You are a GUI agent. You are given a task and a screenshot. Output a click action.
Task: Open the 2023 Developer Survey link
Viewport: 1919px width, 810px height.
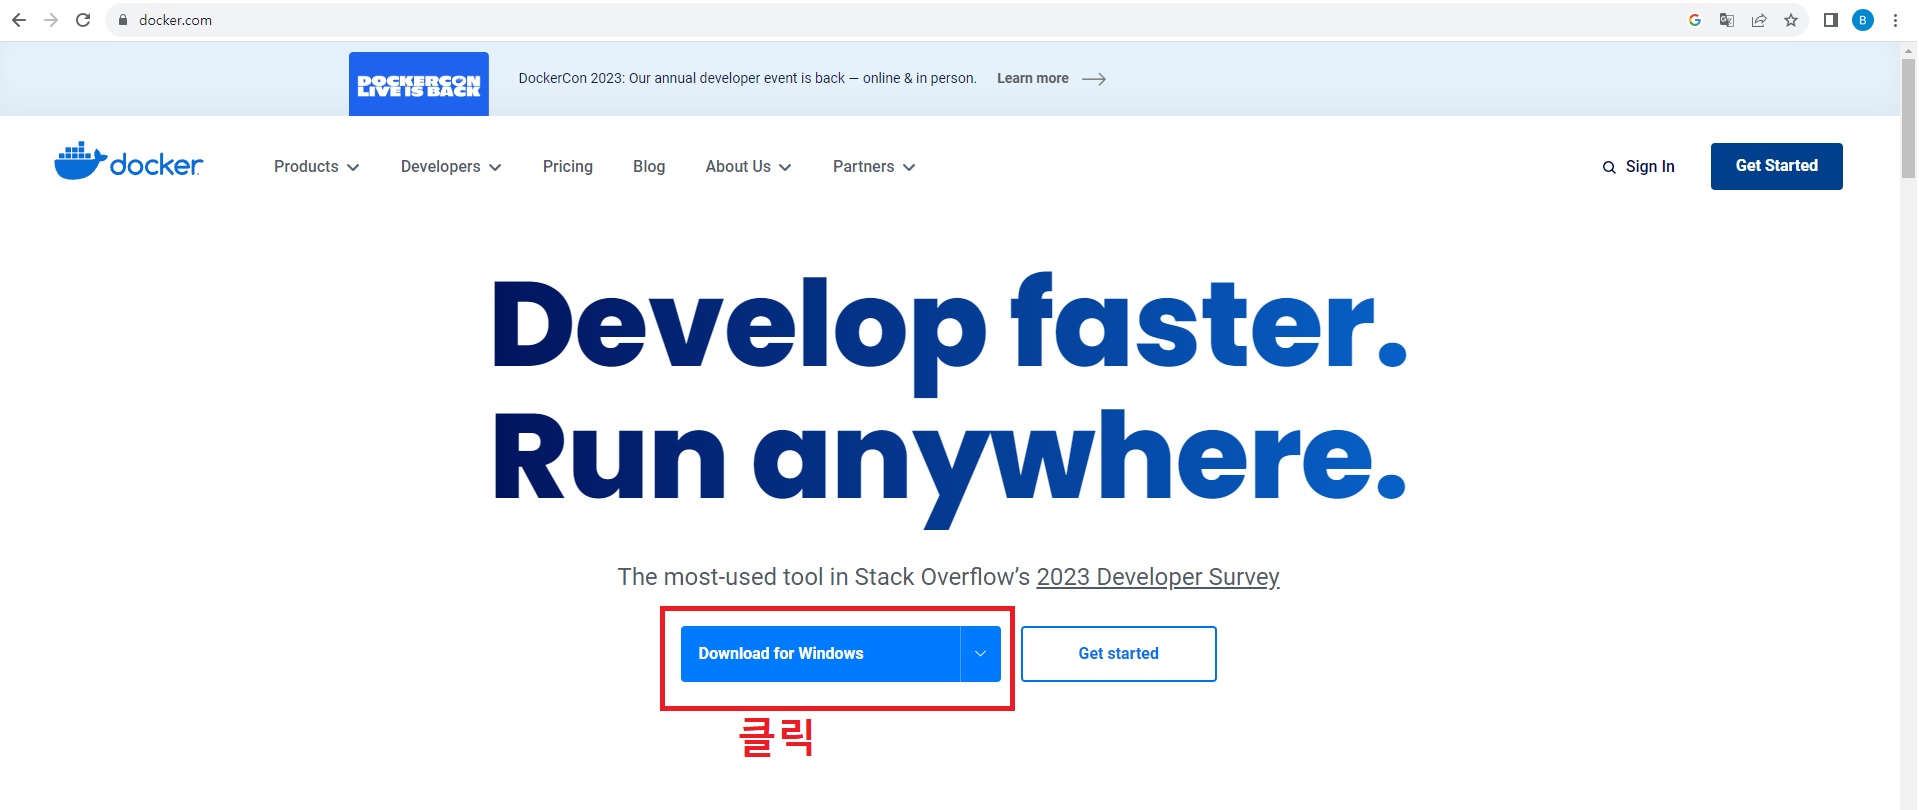[x=1158, y=577]
